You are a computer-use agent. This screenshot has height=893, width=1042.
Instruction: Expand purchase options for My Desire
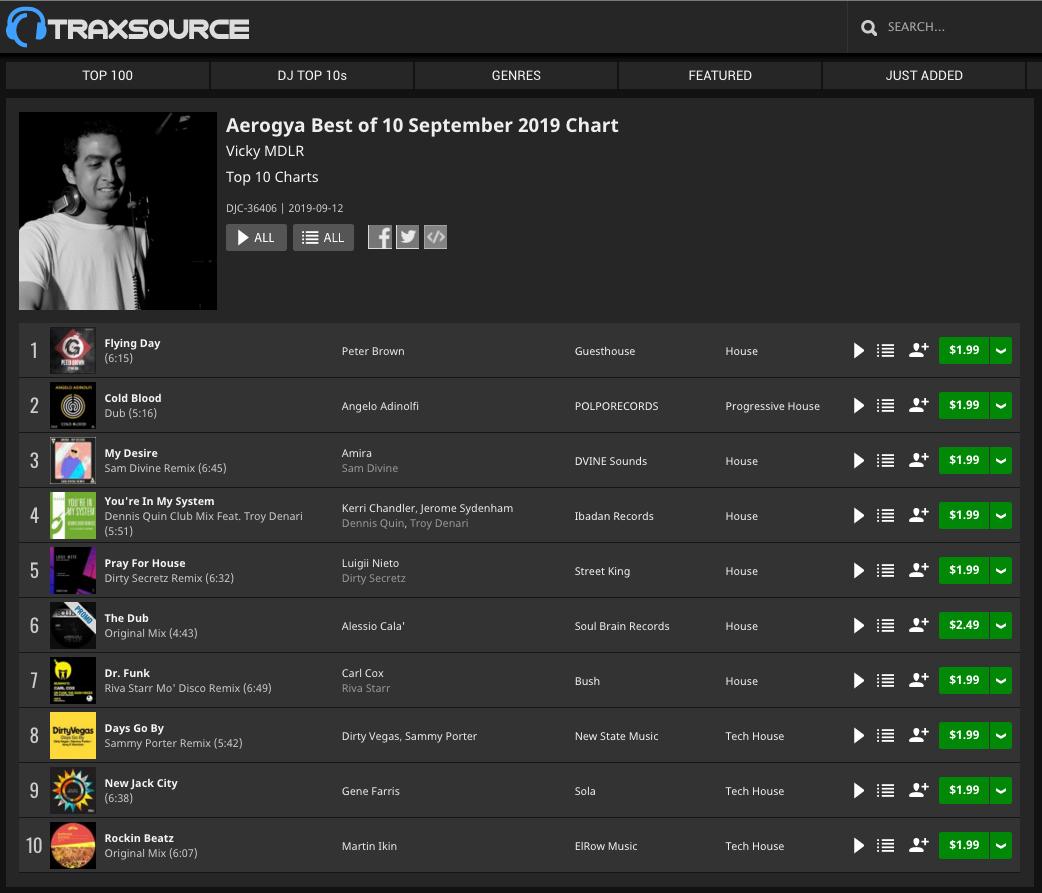(x=1001, y=460)
